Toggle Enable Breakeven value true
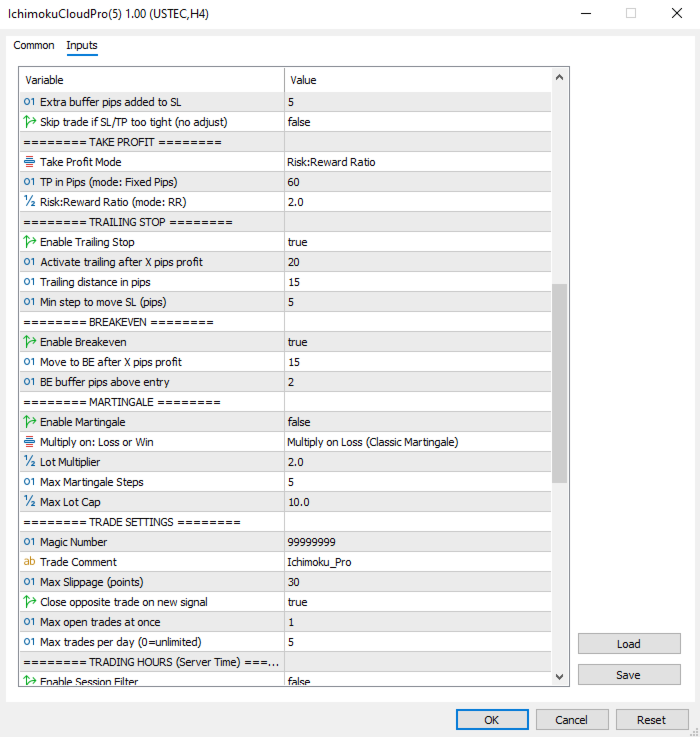700x737 pixels. click(x=417, y=342)
